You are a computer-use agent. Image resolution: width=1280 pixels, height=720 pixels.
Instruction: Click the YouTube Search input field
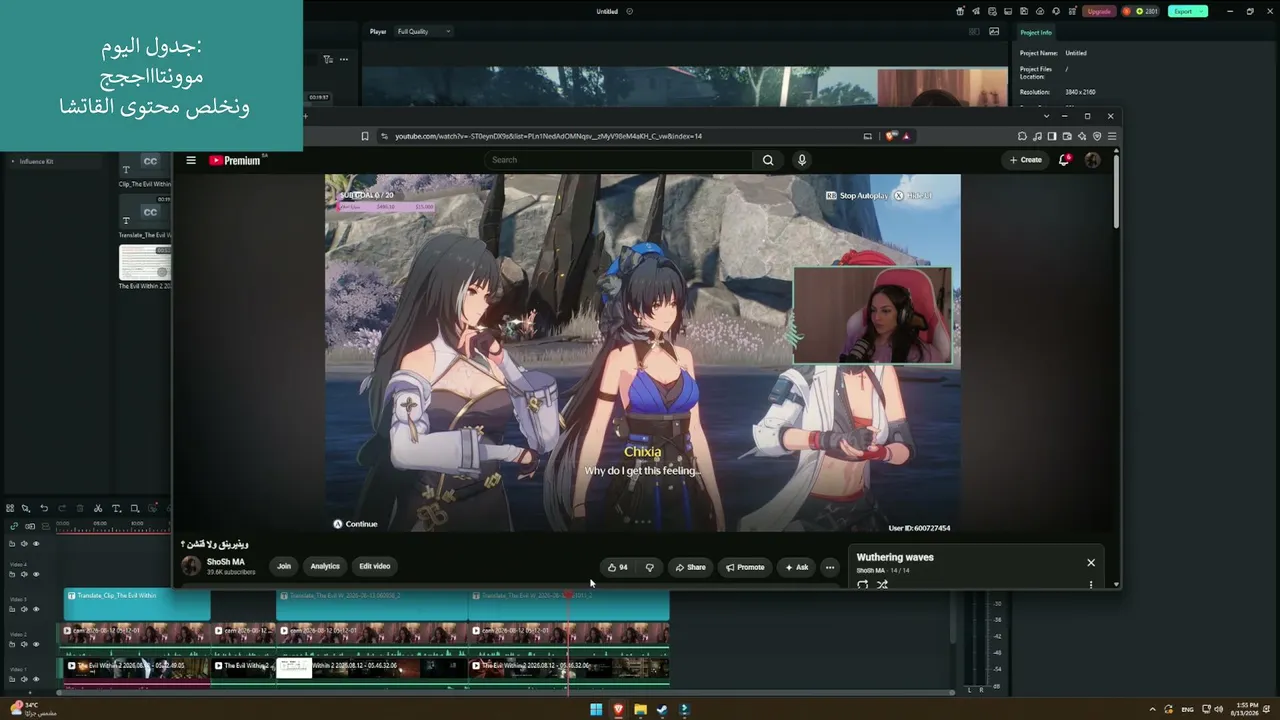[x=618, y=160]
